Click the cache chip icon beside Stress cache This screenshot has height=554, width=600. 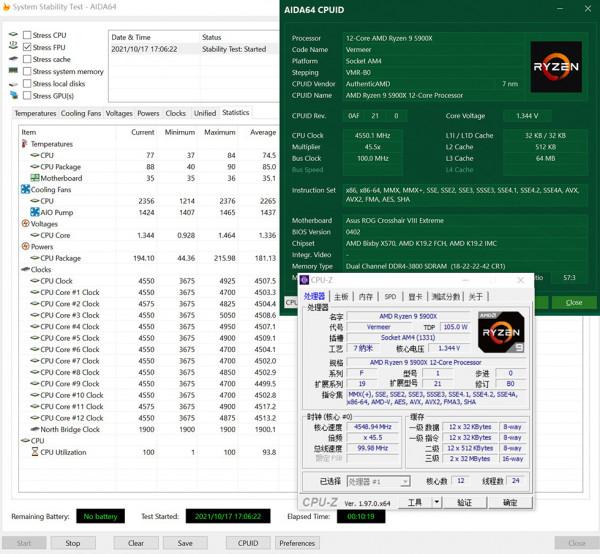[x=13, y=59]
